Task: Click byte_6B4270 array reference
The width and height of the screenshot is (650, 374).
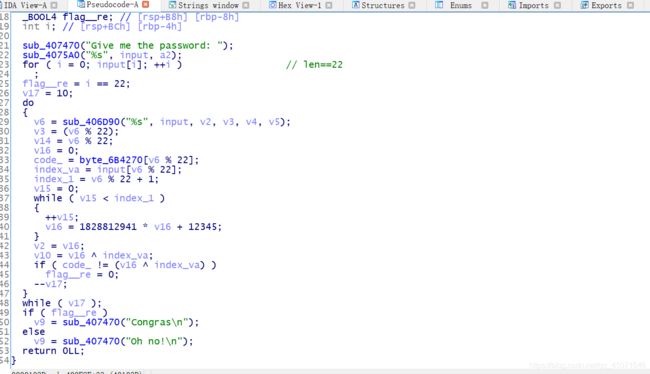Action: coord(111,160)
